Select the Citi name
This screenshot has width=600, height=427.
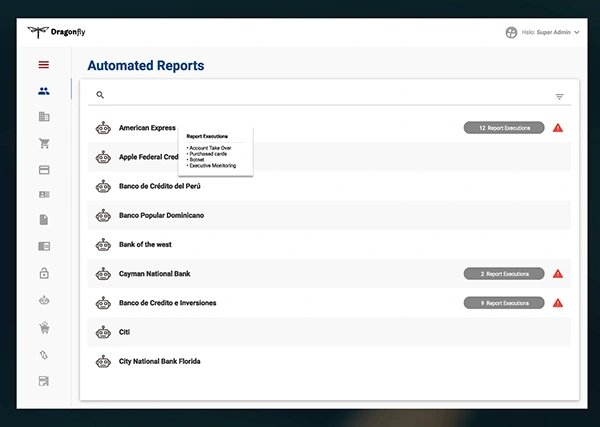pyautogui.click(x=124, y=332)
